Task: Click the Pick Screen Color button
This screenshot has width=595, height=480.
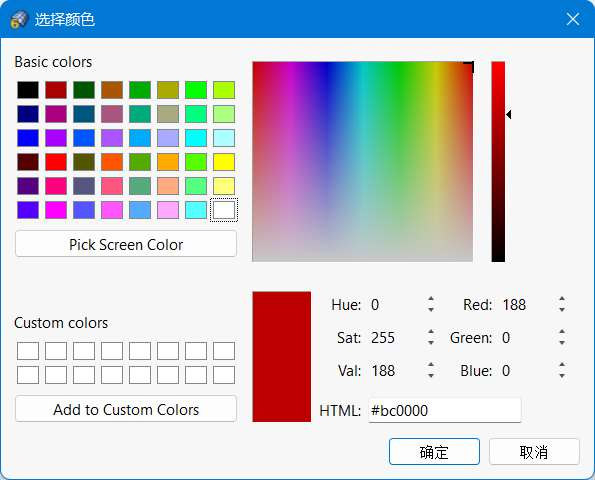Action: (126, 244)
